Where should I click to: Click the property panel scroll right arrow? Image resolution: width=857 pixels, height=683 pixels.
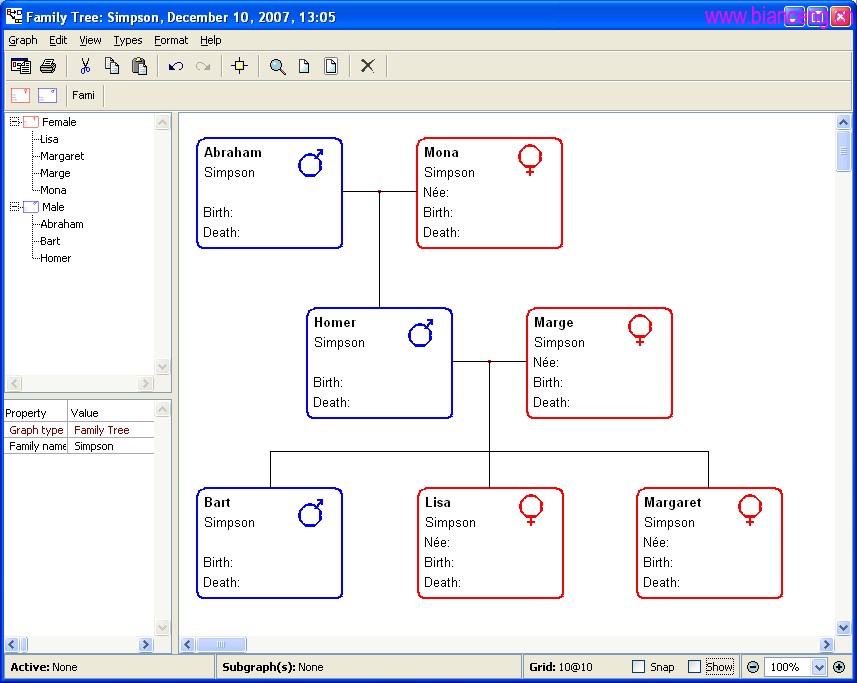coord(145,644)
